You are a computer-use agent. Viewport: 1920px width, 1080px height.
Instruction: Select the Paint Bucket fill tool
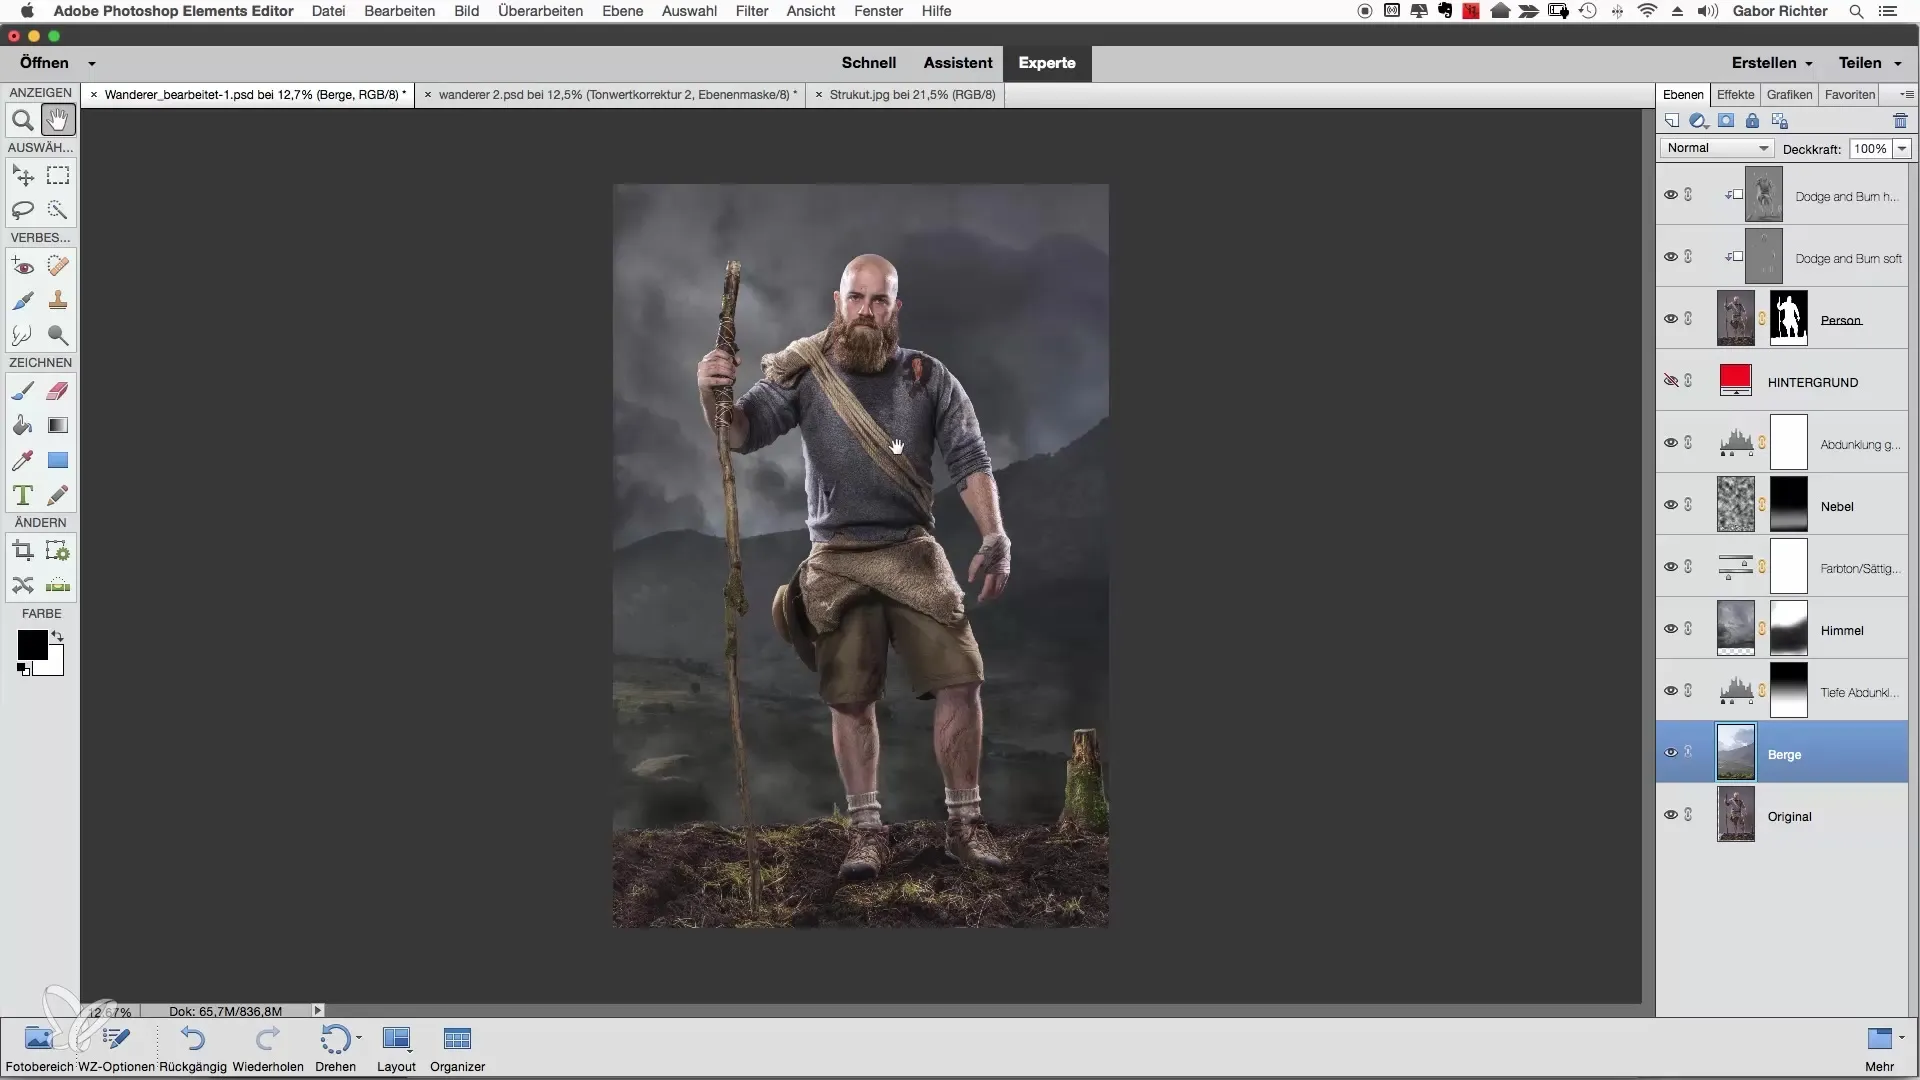point(22,426)
